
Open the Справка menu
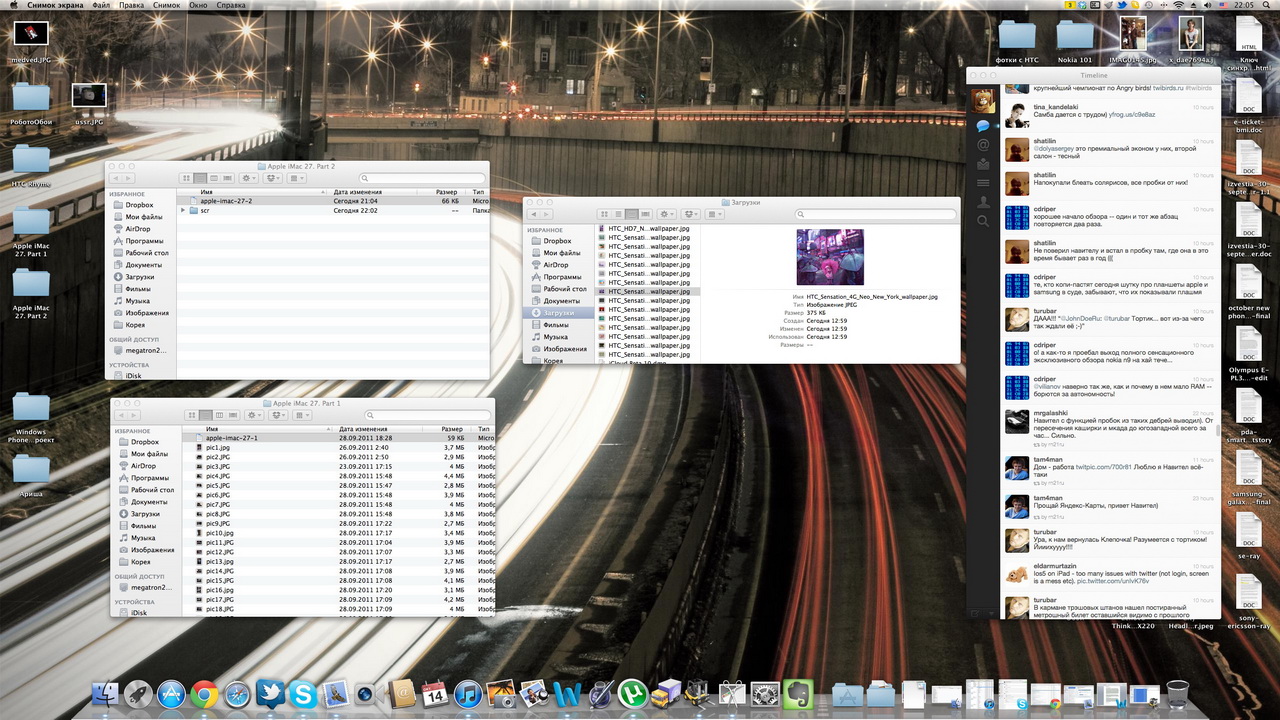231,5
